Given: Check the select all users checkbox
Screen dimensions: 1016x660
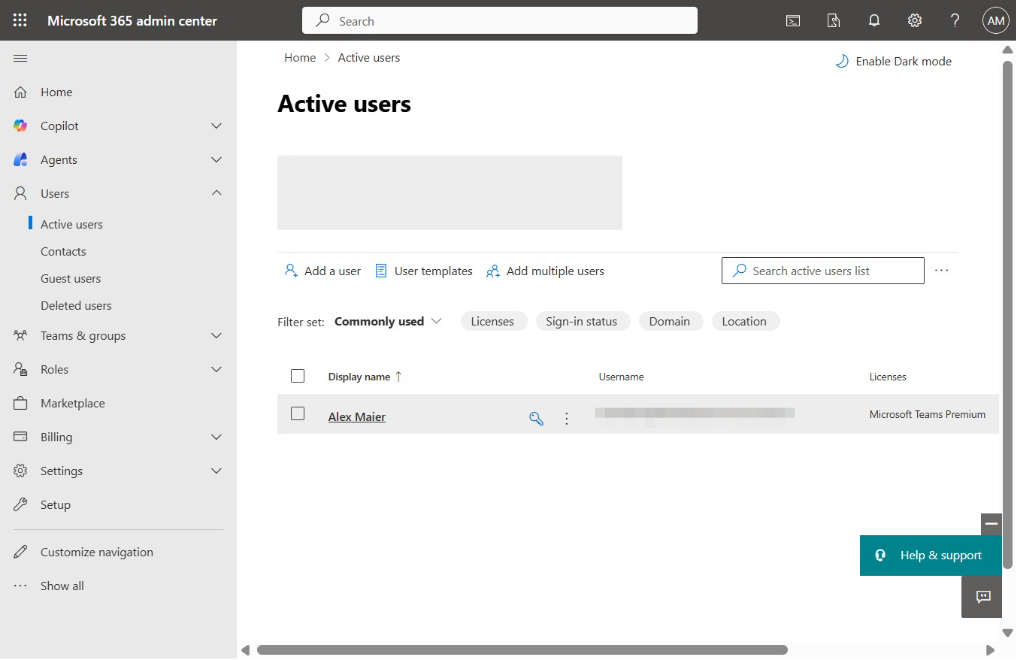Looking at the screenshot, I should (297, 376).
